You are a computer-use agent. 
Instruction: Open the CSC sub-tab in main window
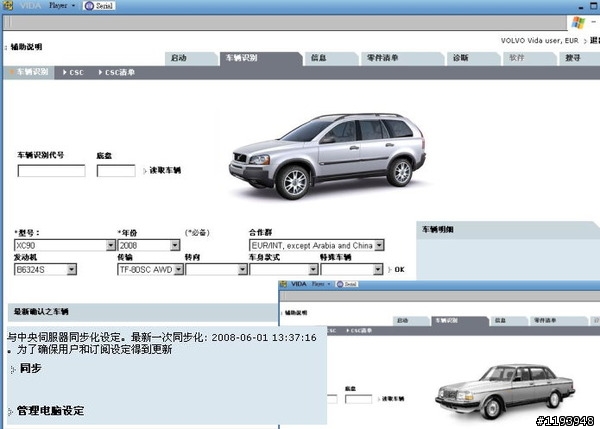tap(73, 72)
